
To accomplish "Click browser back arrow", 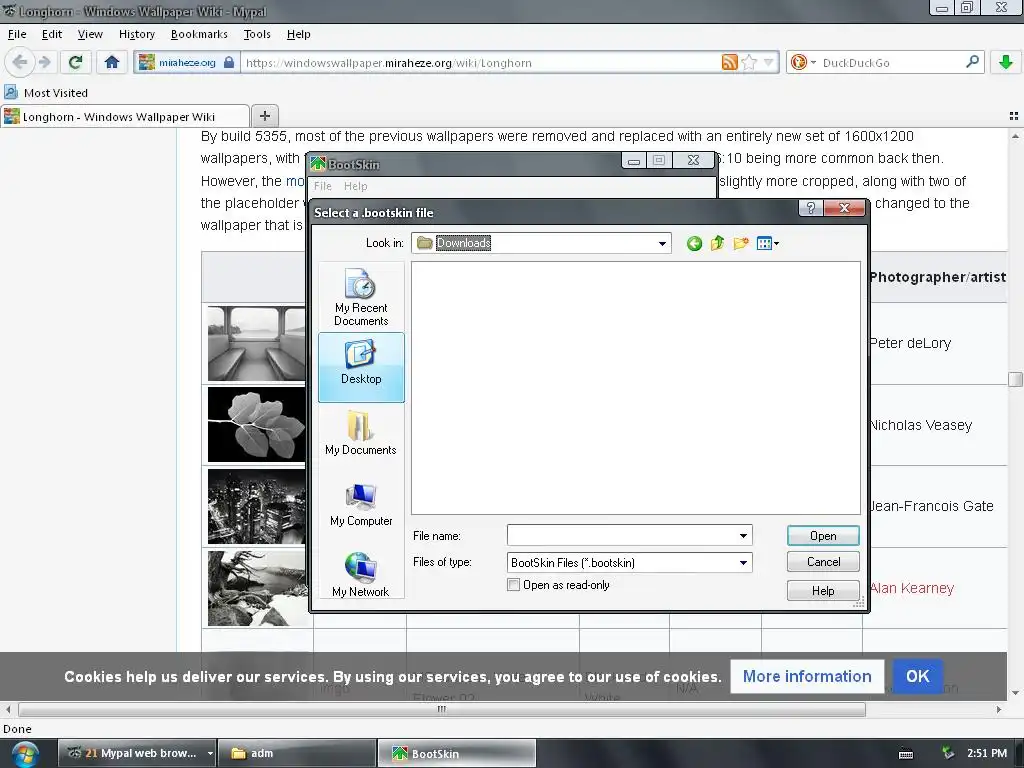I will 20,62.
